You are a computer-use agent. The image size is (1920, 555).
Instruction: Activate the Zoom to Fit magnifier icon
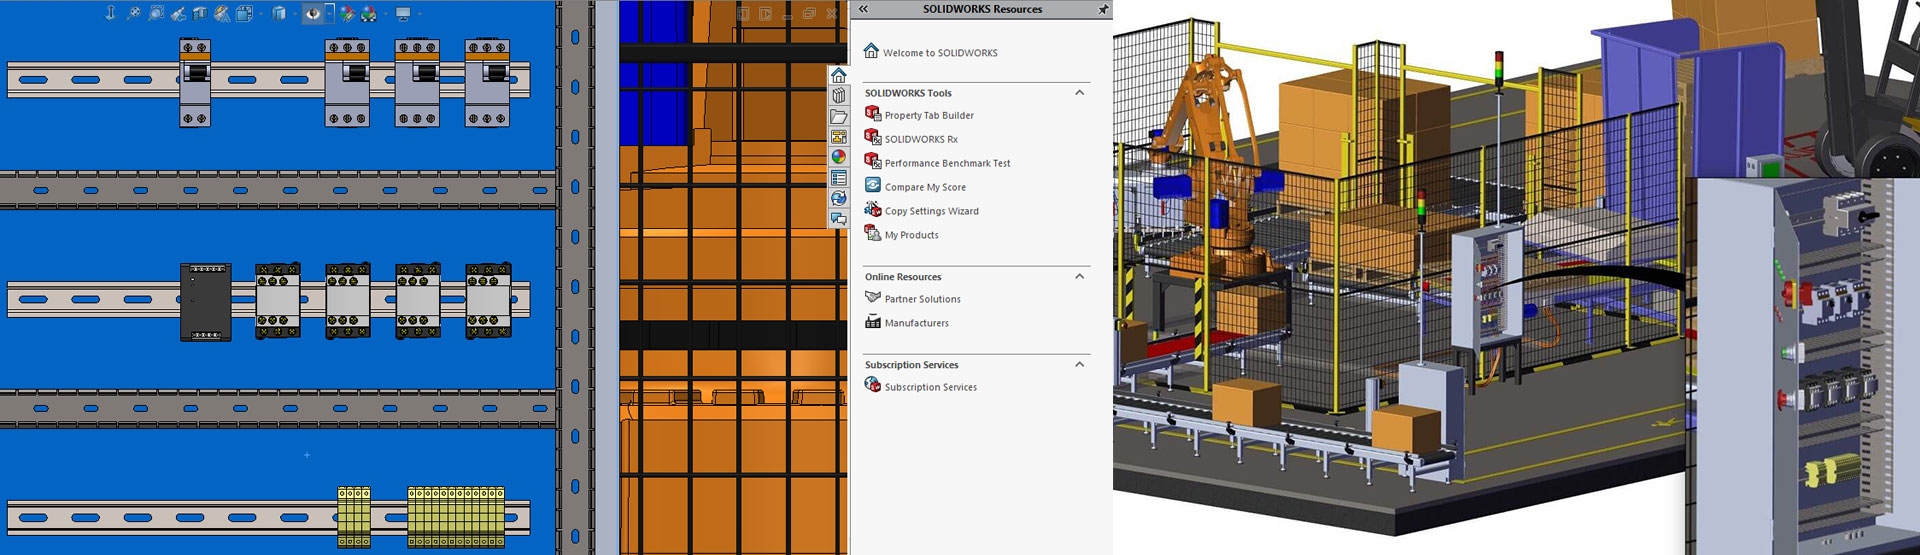point(134,13)
